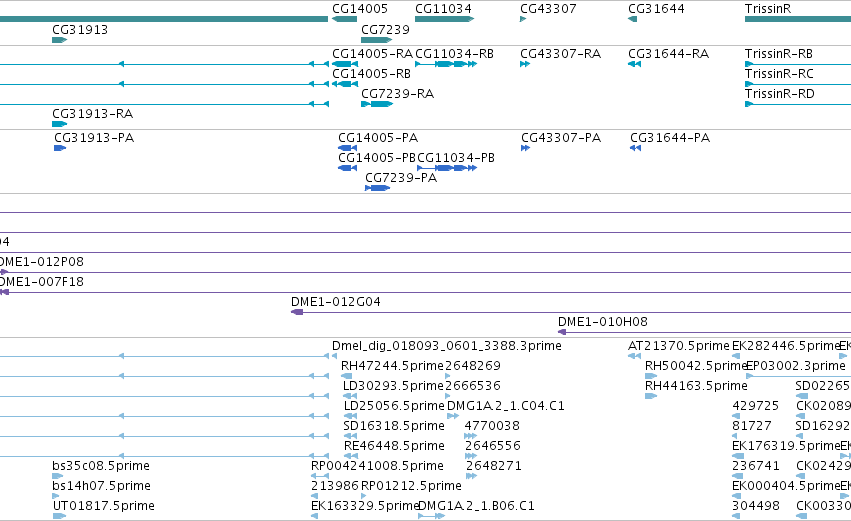Click protein CG11034-PB label

456,158
